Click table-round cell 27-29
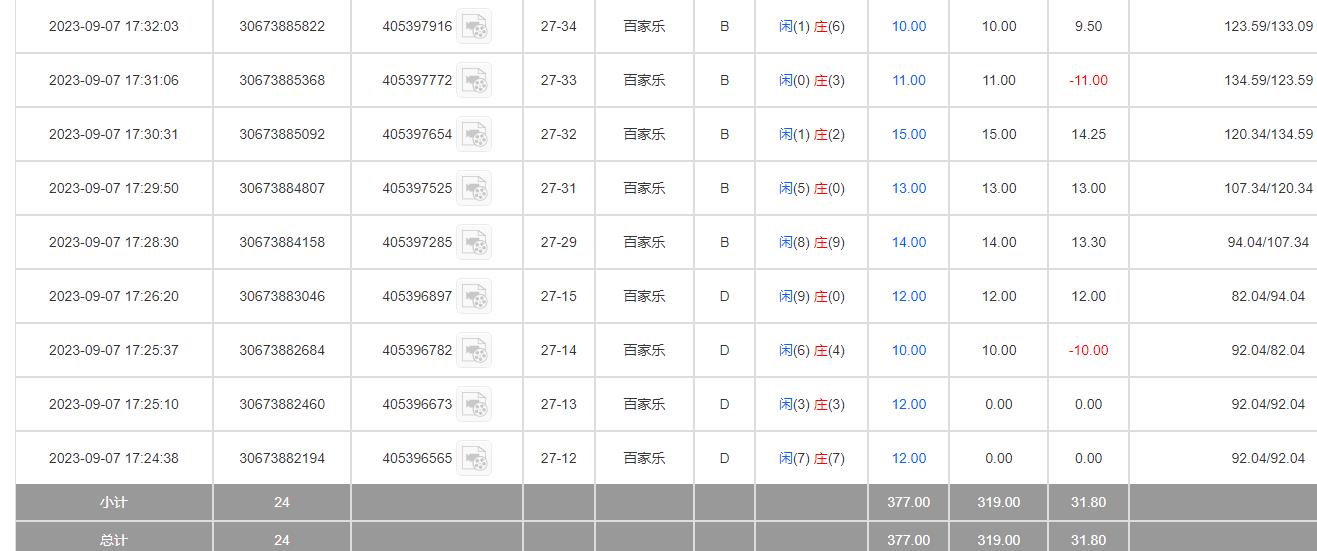 click(x=559, y=242)
